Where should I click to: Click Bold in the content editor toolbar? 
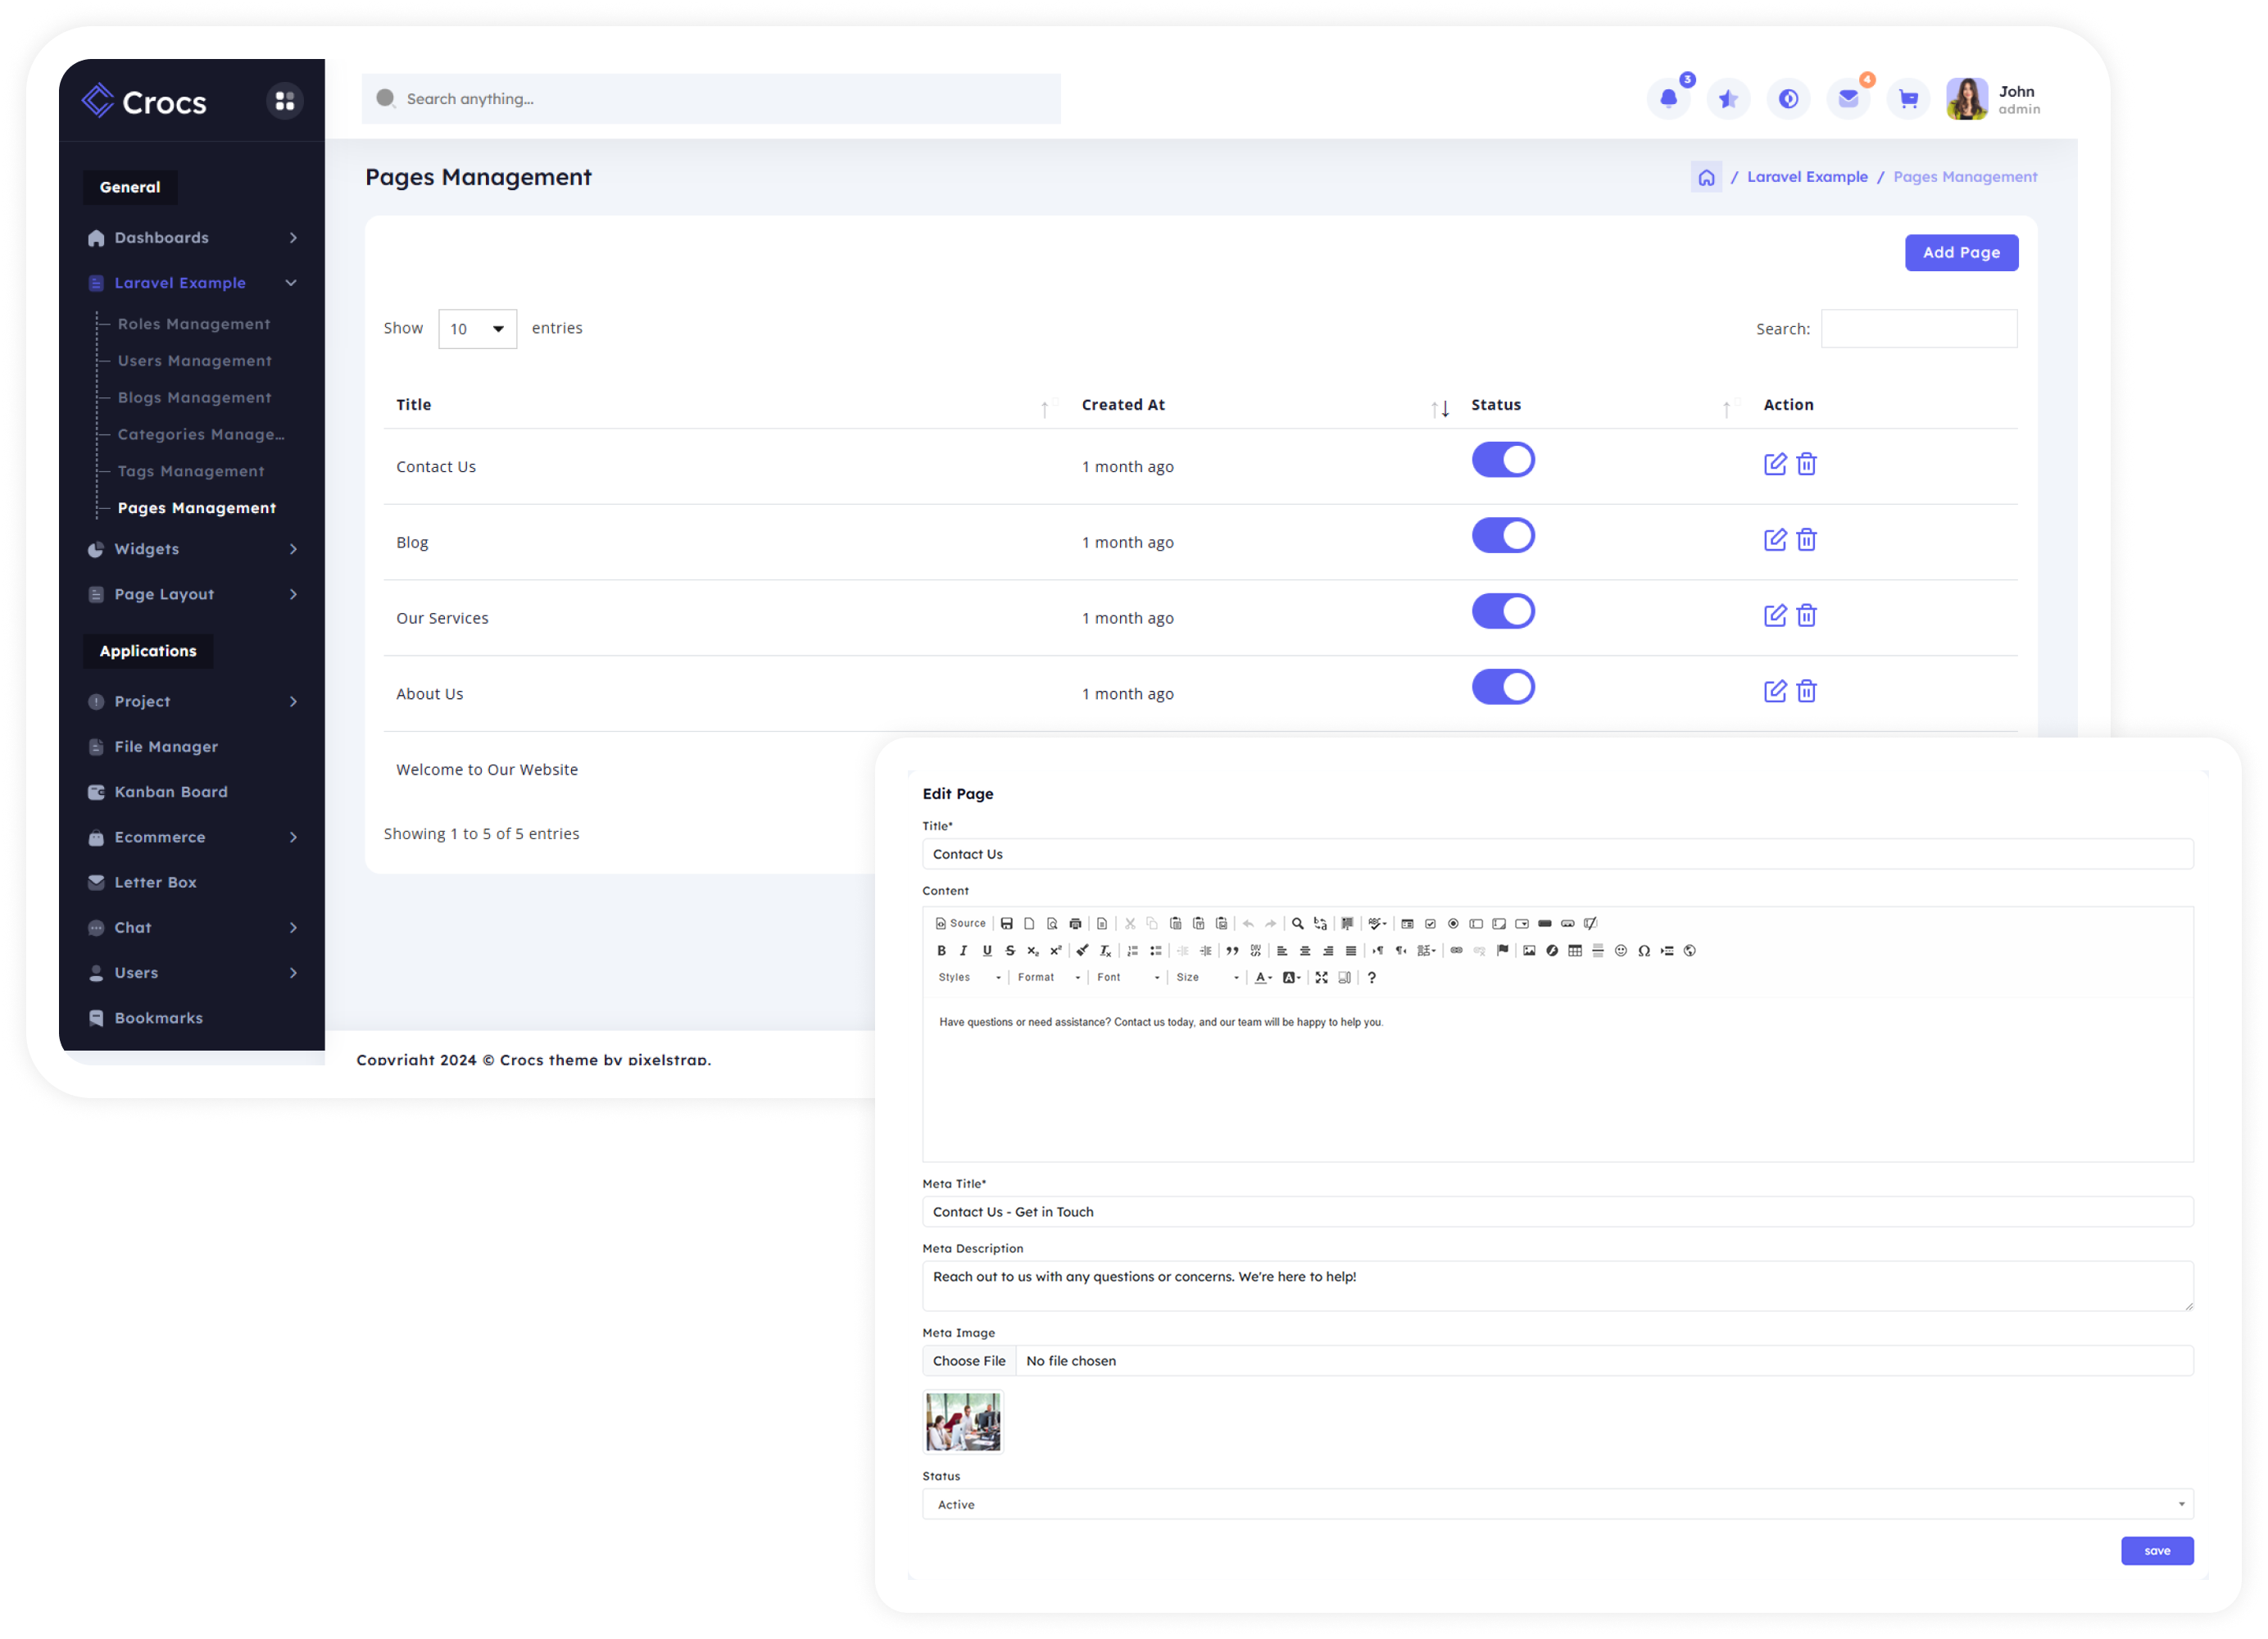tap(941, 950)
